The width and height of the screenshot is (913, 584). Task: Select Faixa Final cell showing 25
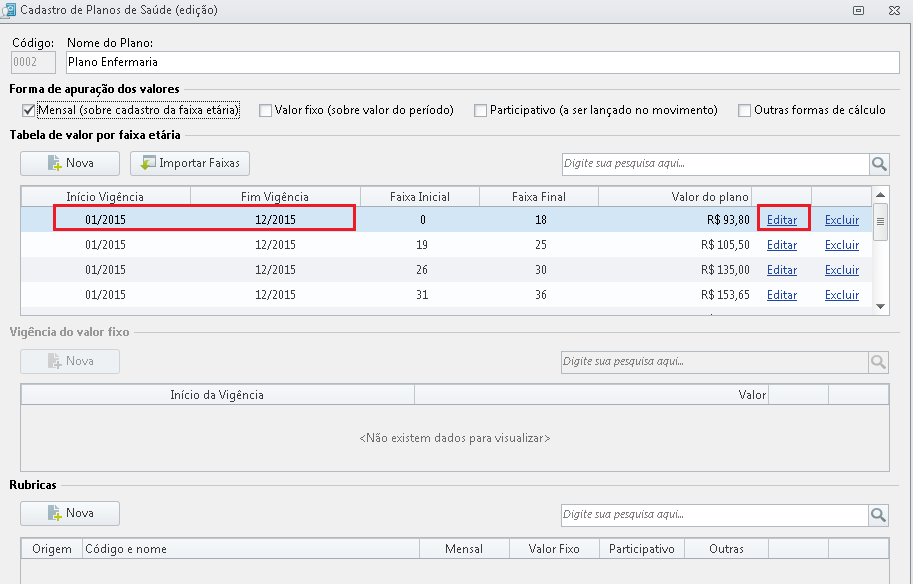[540, 245]
